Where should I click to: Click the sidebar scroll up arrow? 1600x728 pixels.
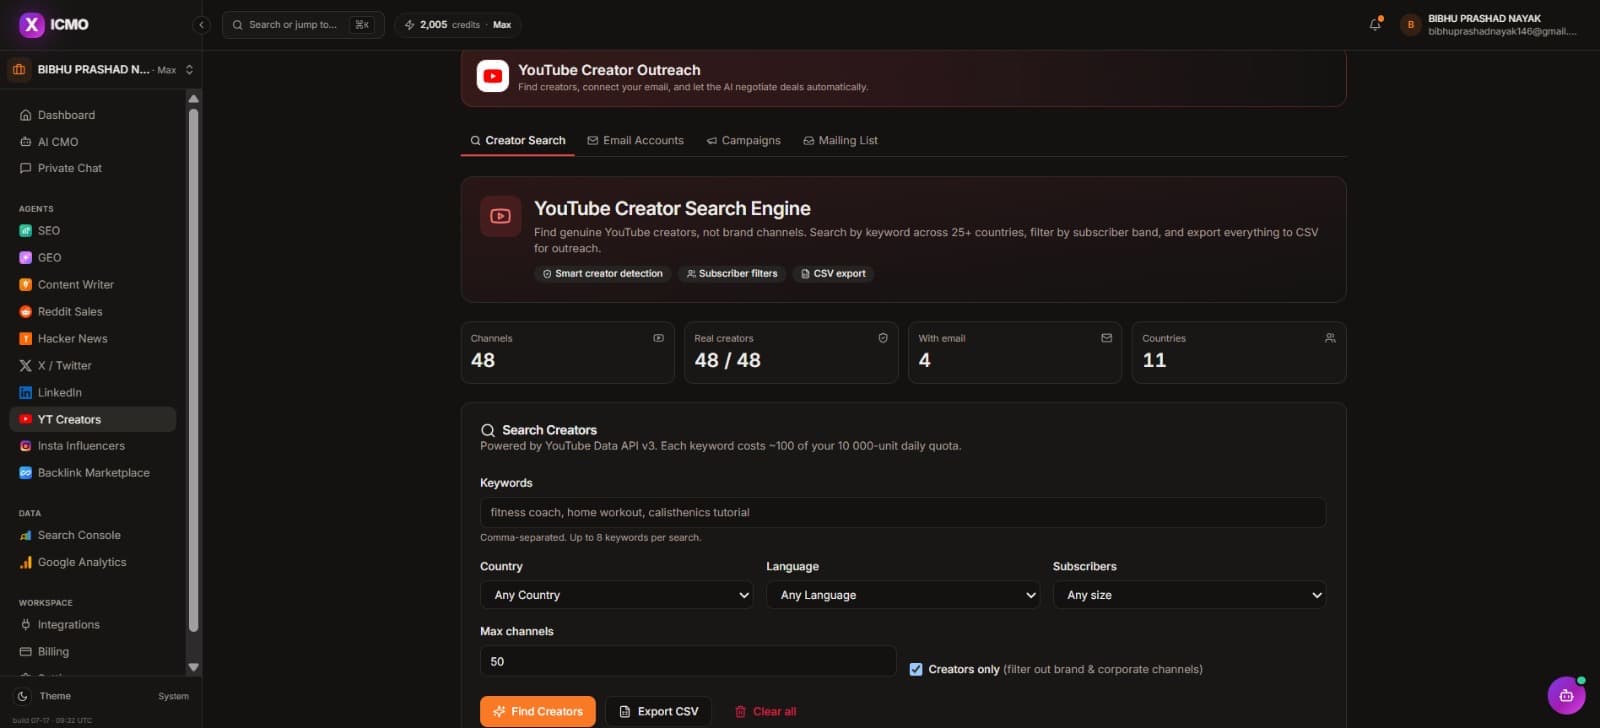tap(193, 99)
